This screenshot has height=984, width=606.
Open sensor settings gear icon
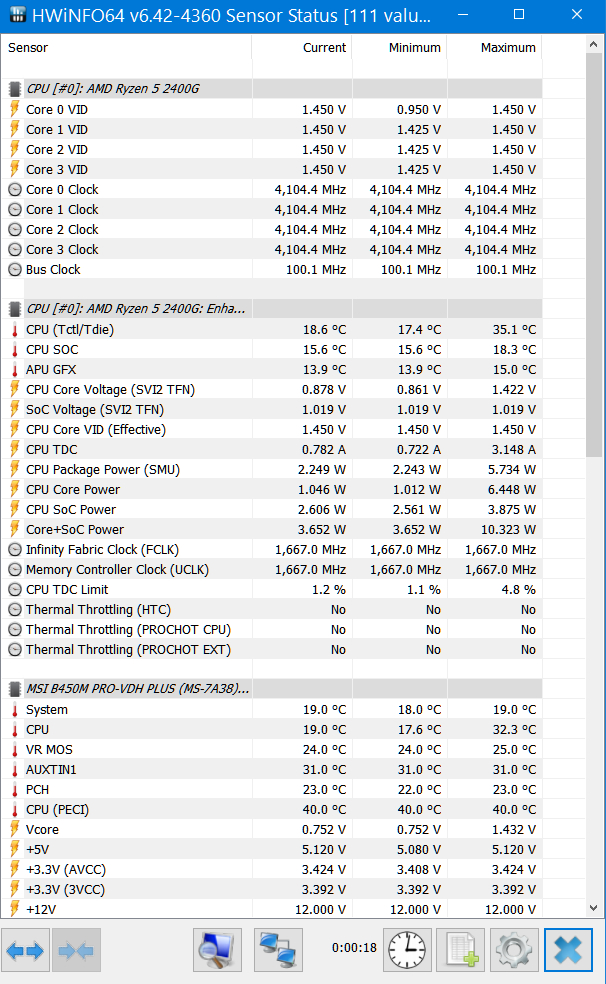[514, 951]
